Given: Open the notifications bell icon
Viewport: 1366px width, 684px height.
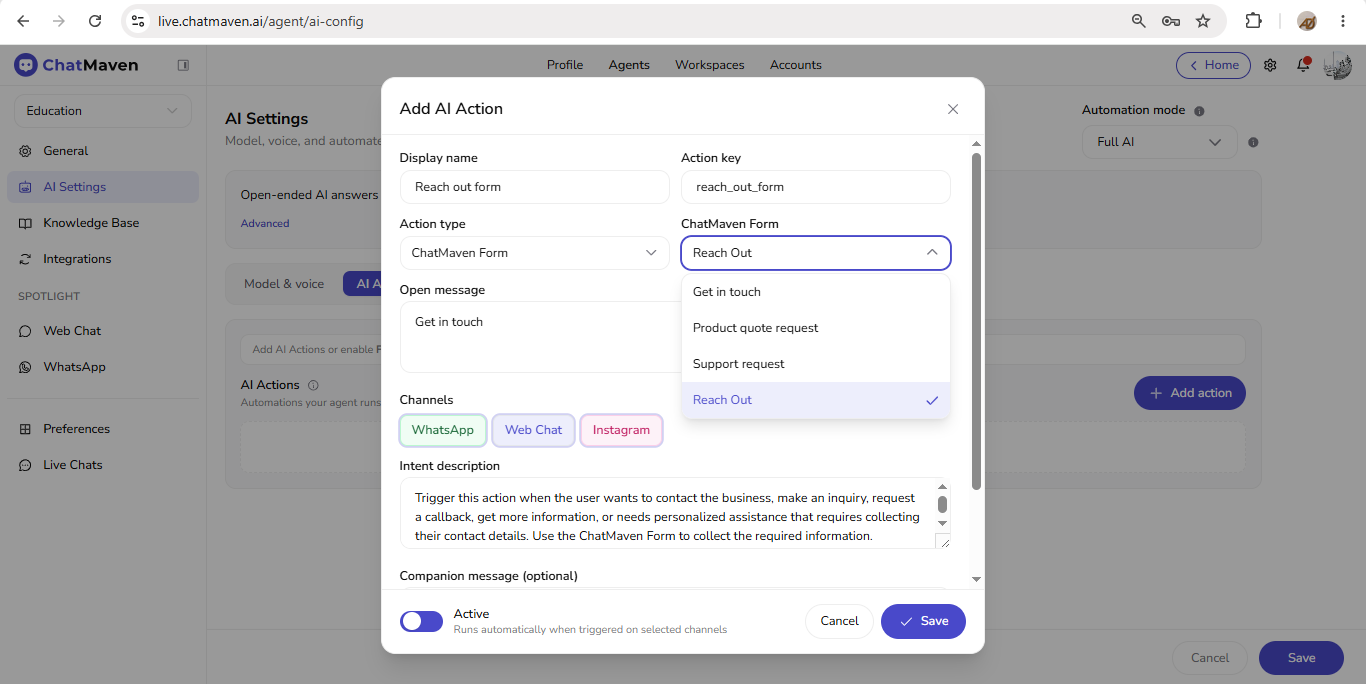Looking at the screenshot, I should tap(1303, 65).
